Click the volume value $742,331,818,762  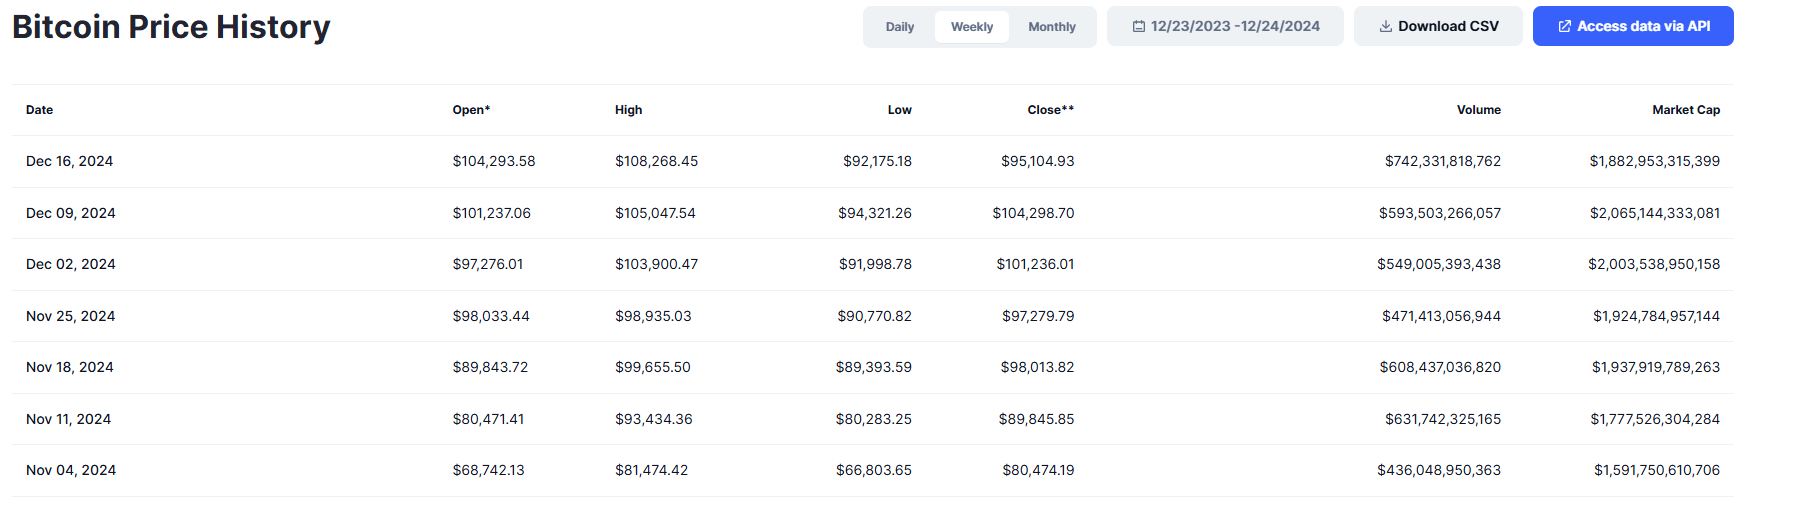[x=1443, y=161]
